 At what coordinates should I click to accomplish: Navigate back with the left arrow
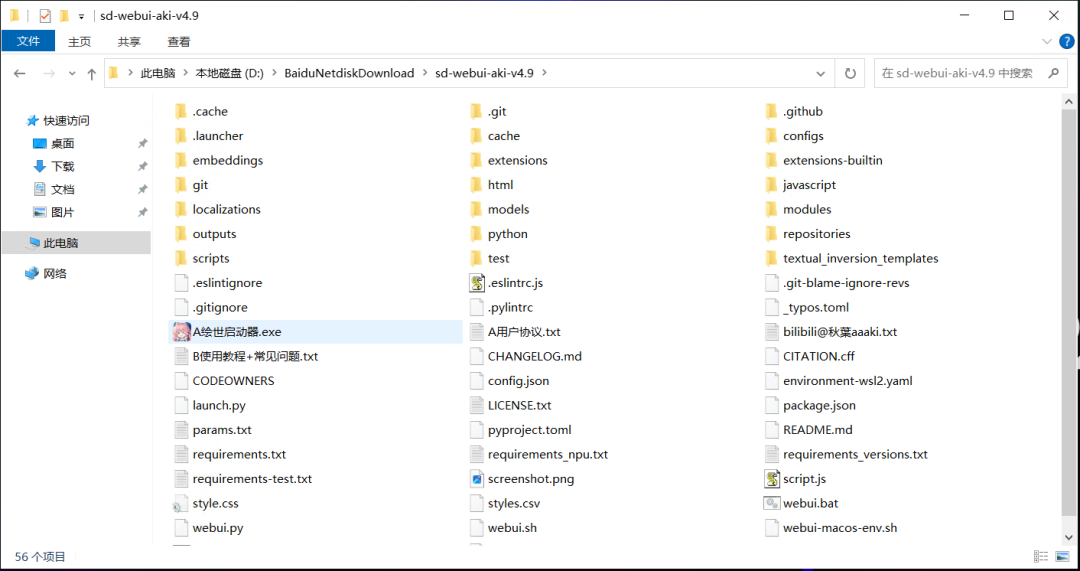point(19,74)
